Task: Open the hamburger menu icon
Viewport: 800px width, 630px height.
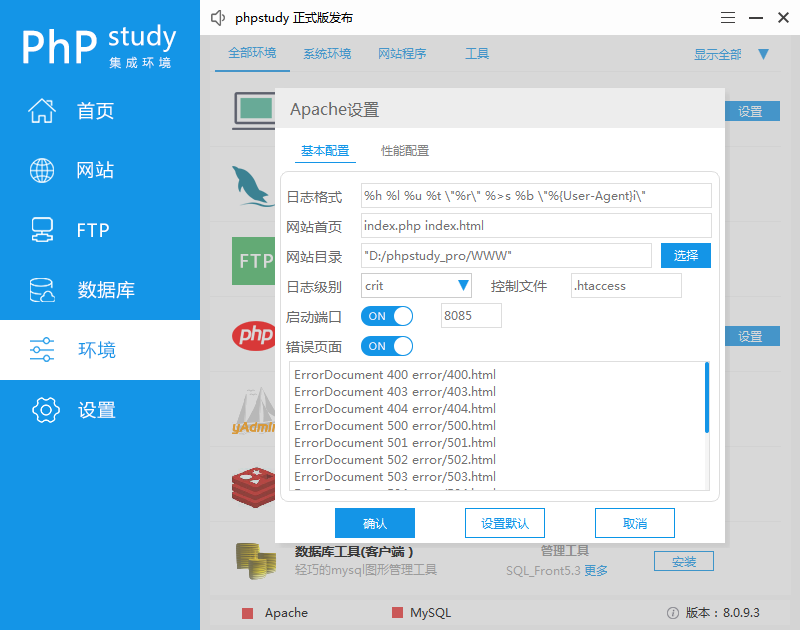Action: pos(728,18)
